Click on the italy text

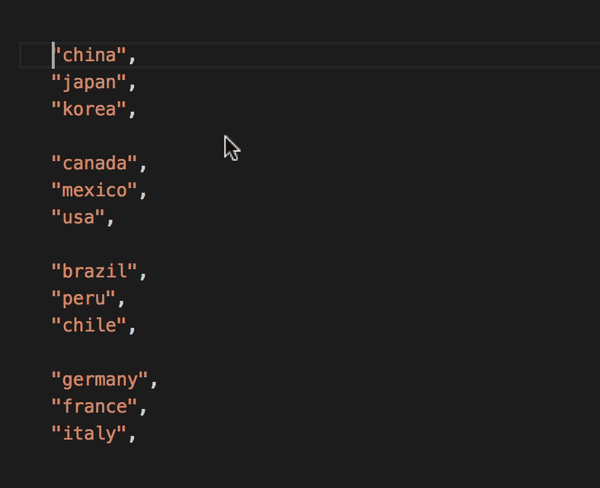[89, 433]
